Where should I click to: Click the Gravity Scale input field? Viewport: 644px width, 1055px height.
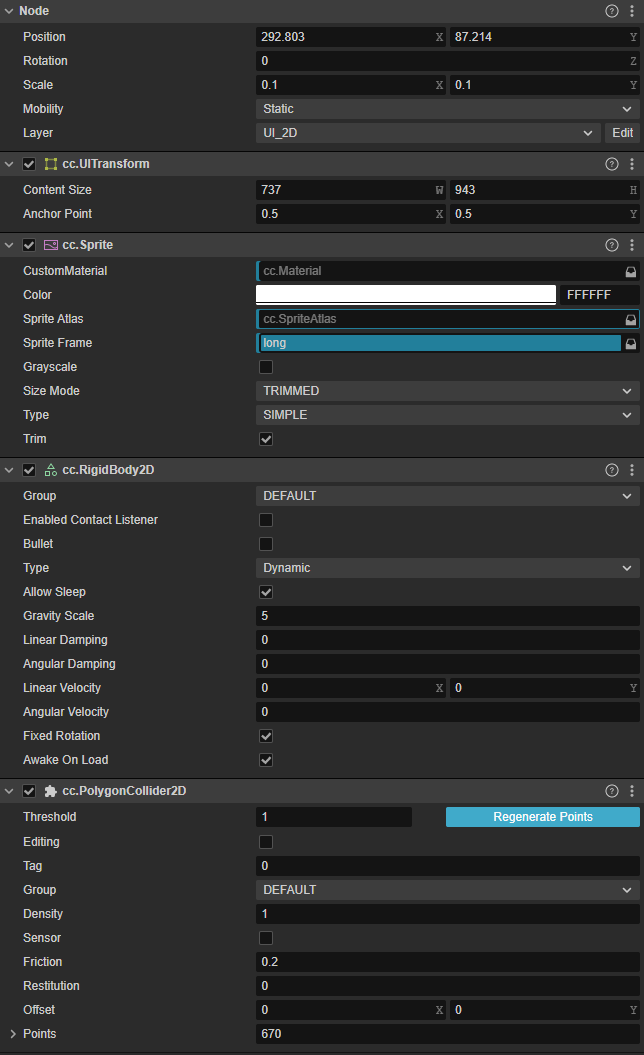point(447,616)
